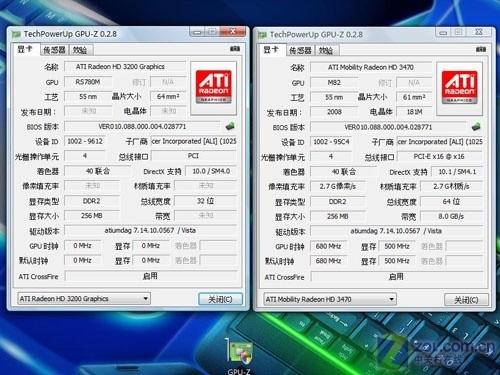Click pixel fillrate field 2.7 G像素/s
Viewport: 500px width, 375px height.
tap(338, 186)
